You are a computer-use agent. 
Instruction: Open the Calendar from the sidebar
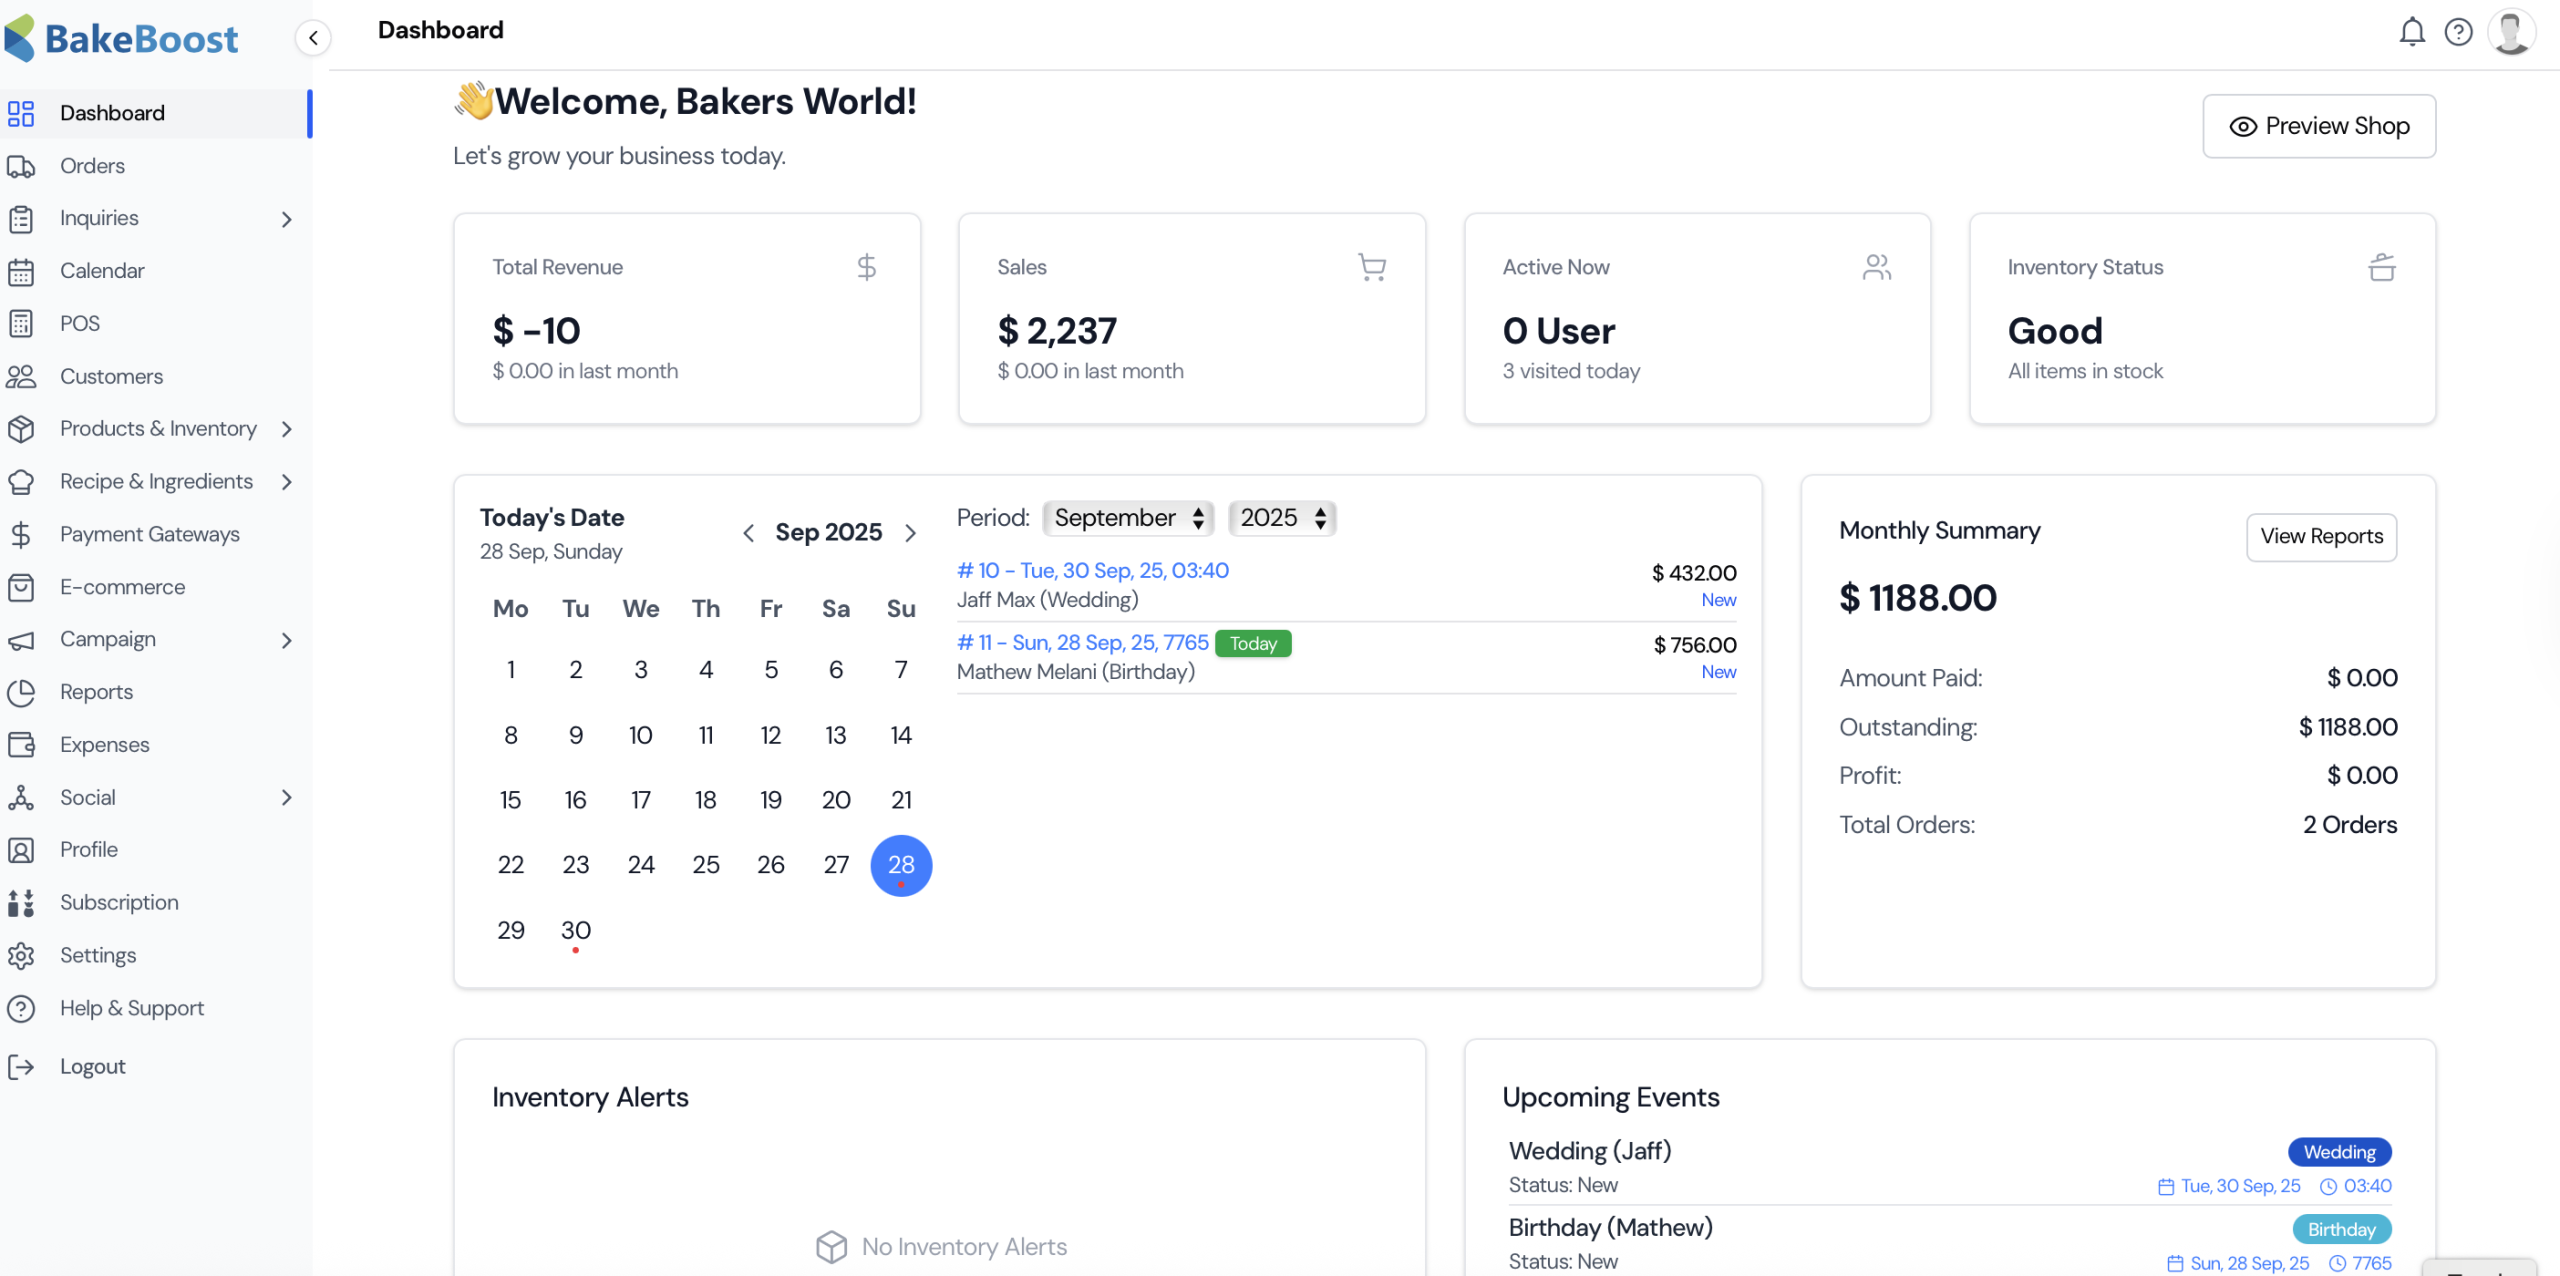[x=103, y=270]
